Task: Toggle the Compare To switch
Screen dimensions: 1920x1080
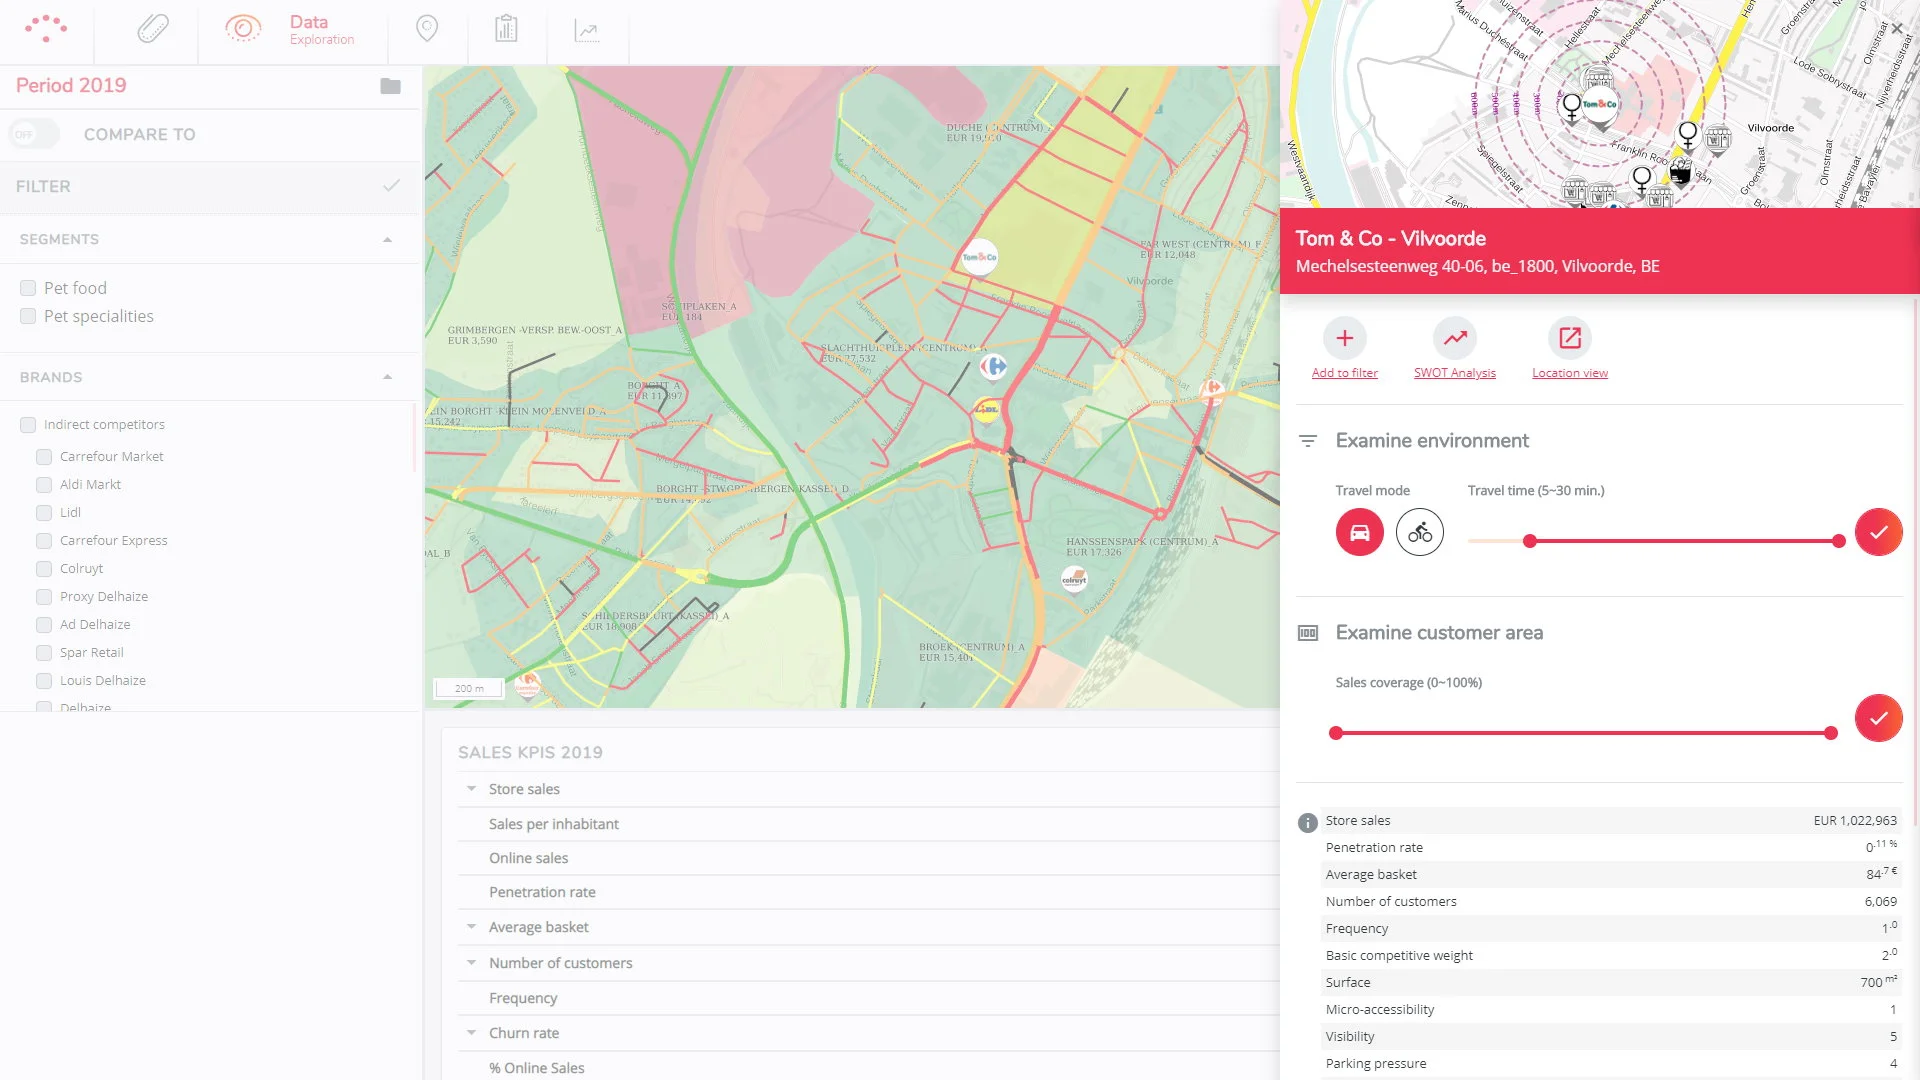Action: 34,134
